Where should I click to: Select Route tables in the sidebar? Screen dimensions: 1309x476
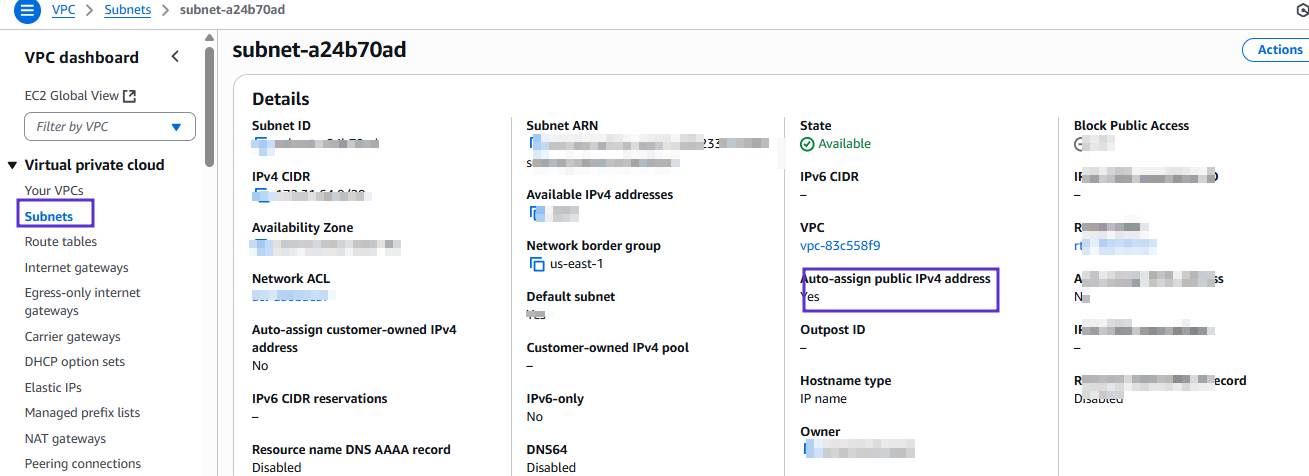[x=61, y=242]
